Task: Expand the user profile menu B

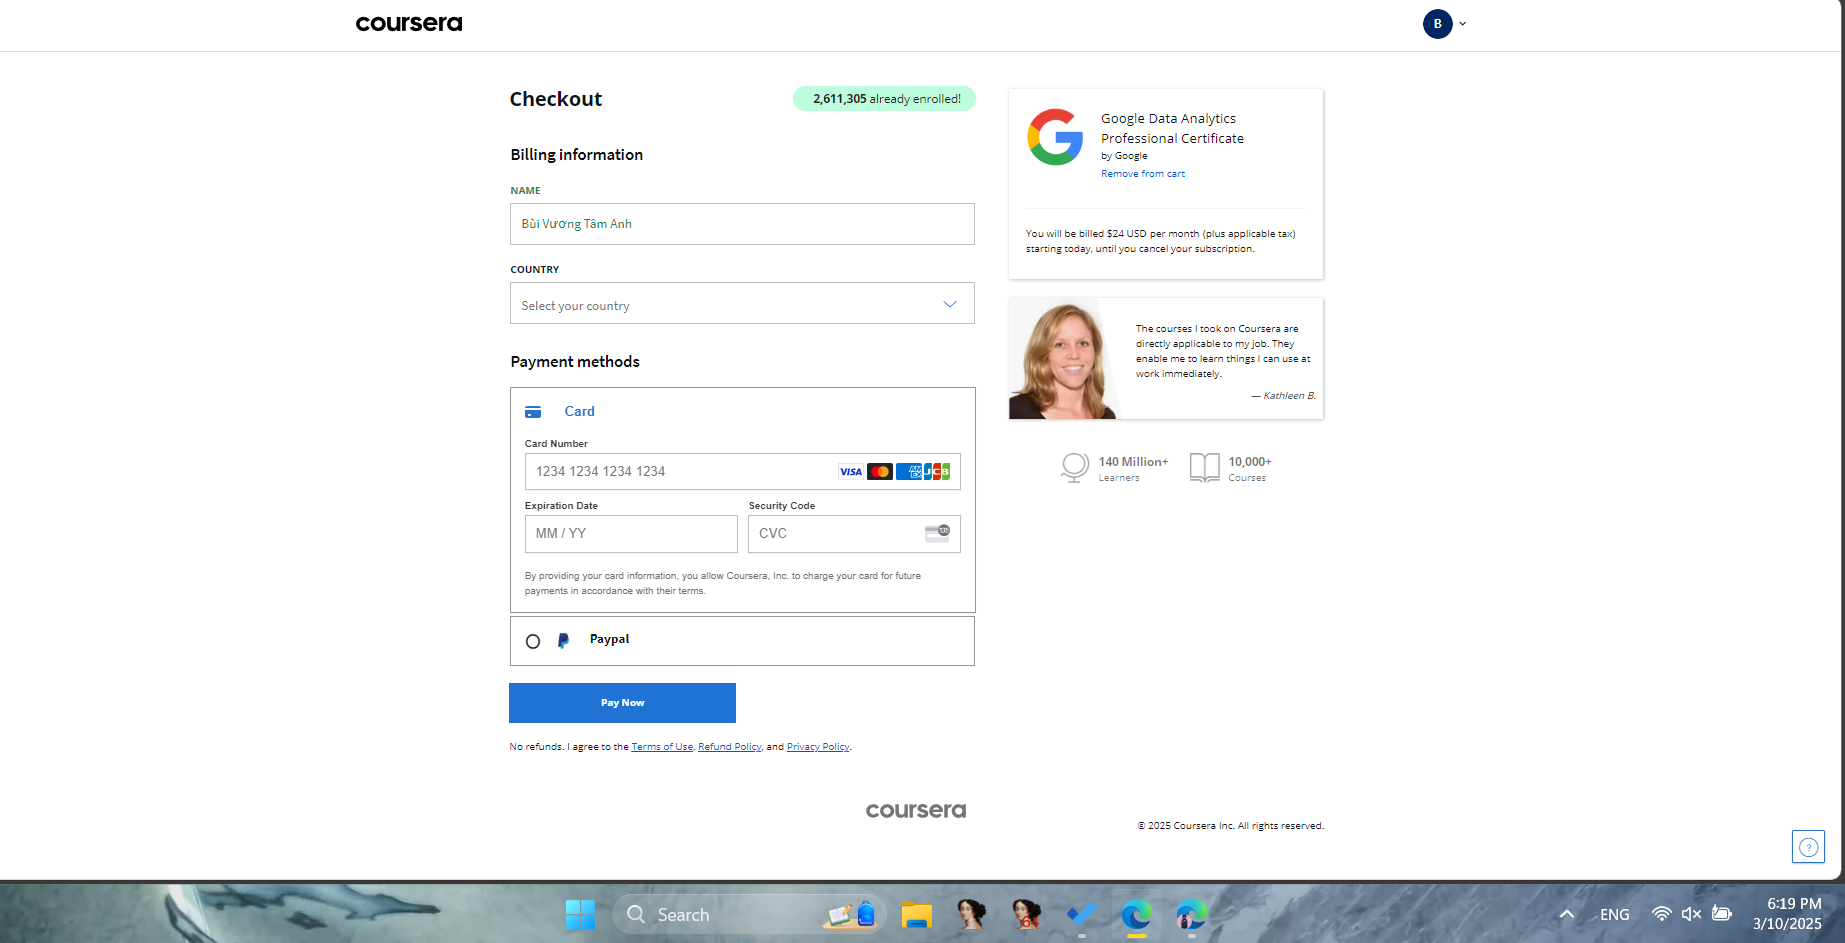Action: tap(1444, 24)
